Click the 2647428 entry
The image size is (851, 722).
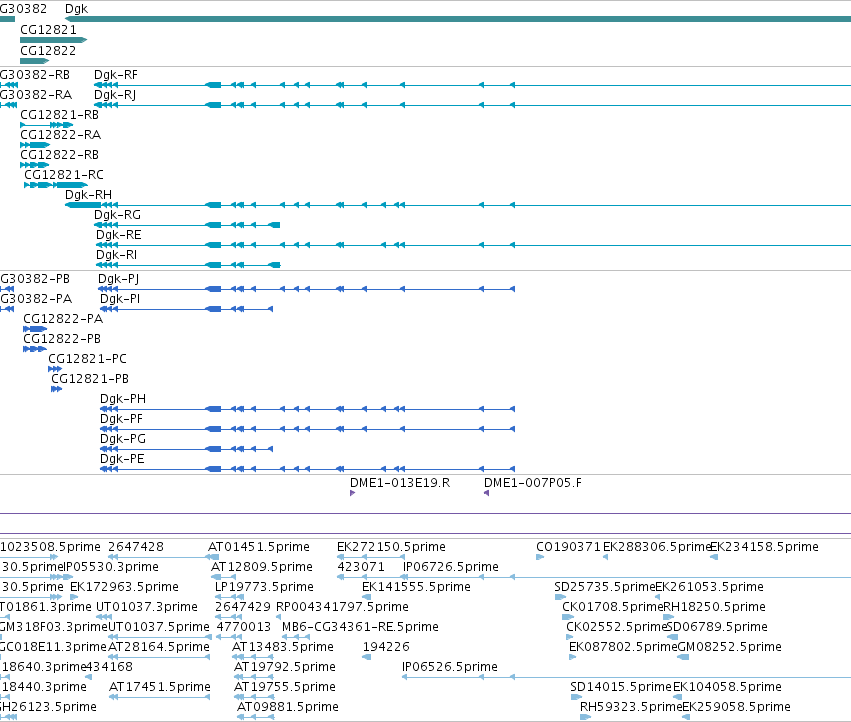click(x=136, y=547)
